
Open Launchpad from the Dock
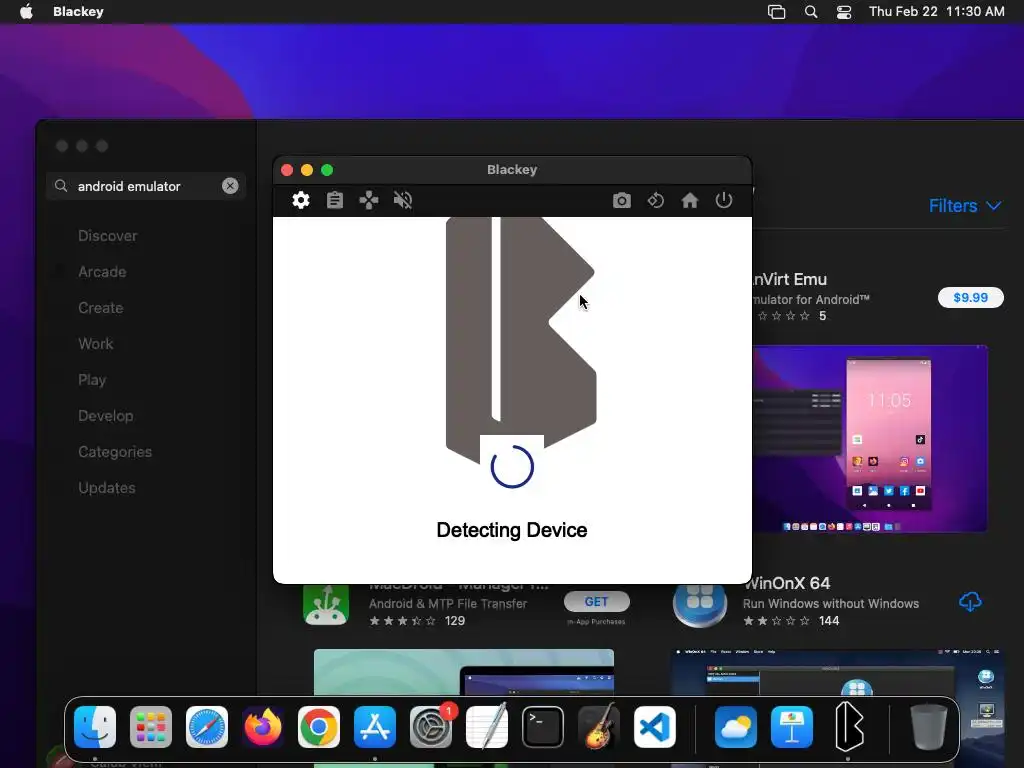151,727
